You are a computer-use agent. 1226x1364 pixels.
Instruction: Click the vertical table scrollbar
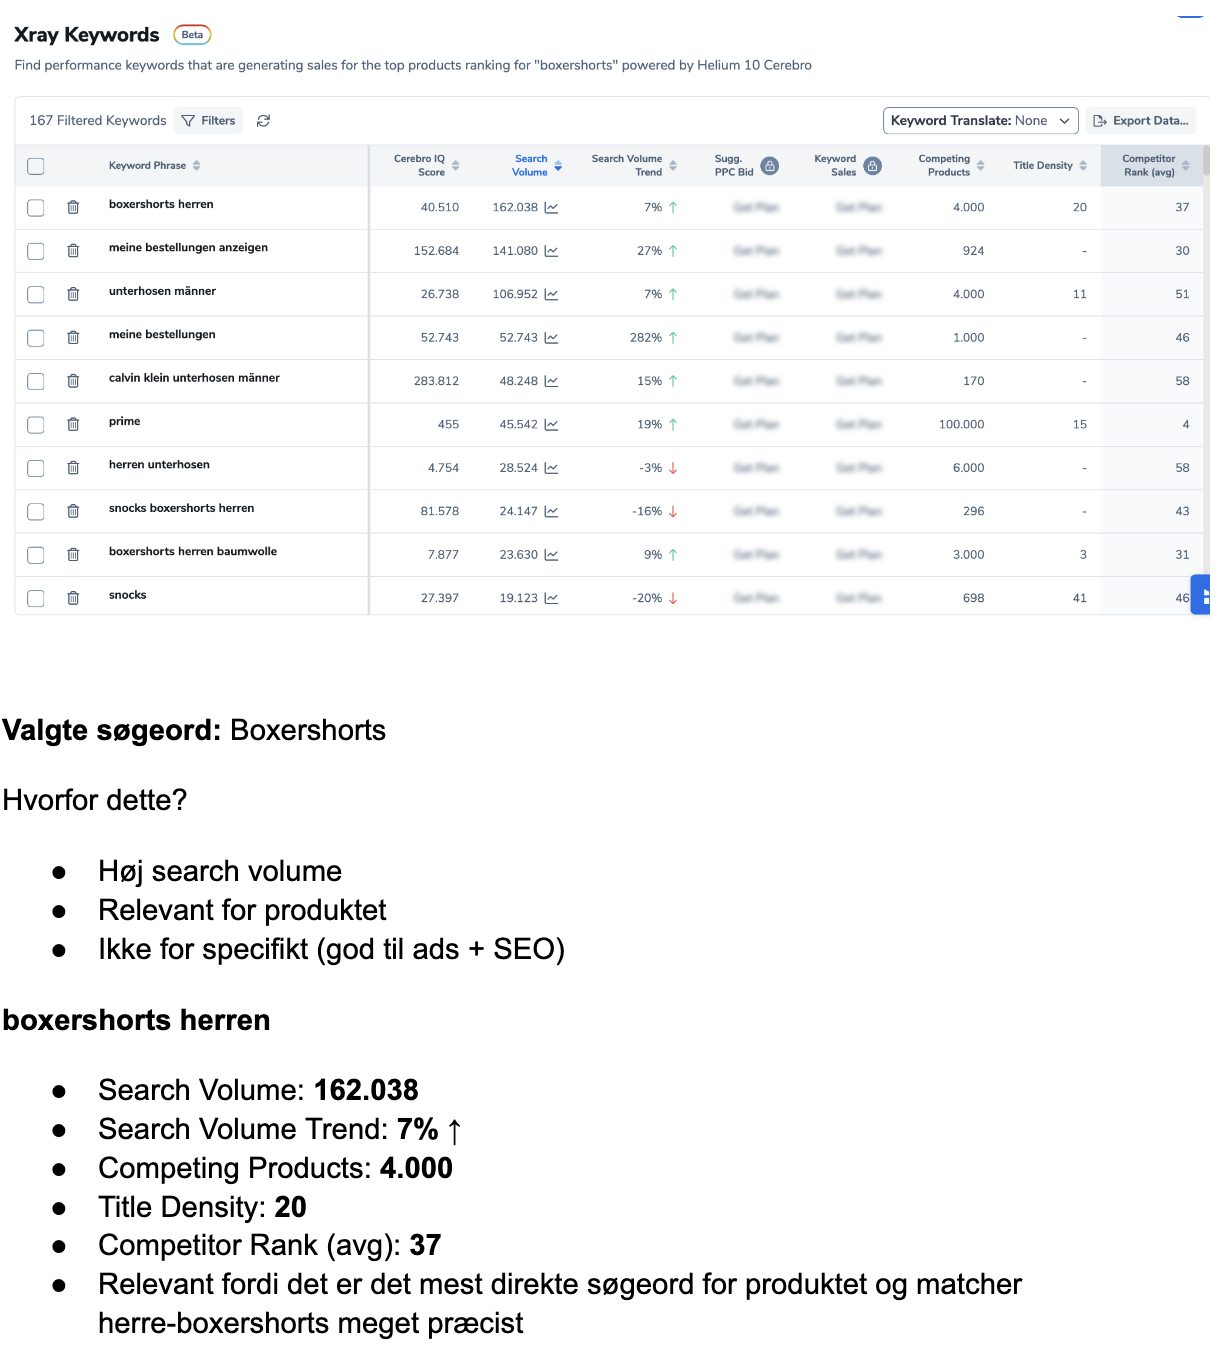pos(1206,160)
